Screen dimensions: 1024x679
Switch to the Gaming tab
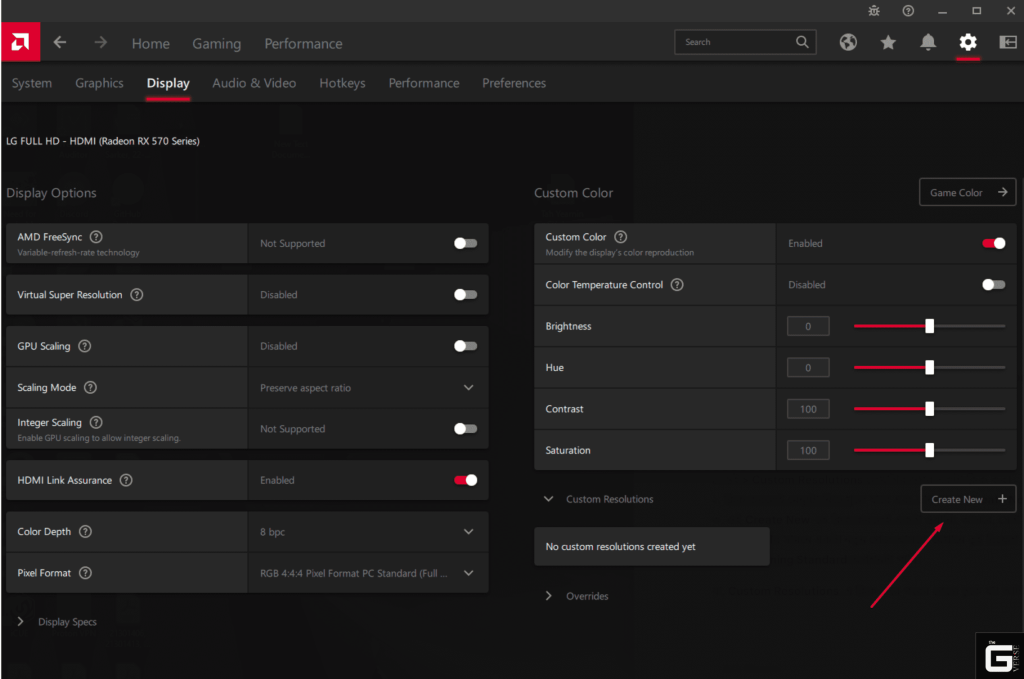pyautogui.click(x=216, y=43)
